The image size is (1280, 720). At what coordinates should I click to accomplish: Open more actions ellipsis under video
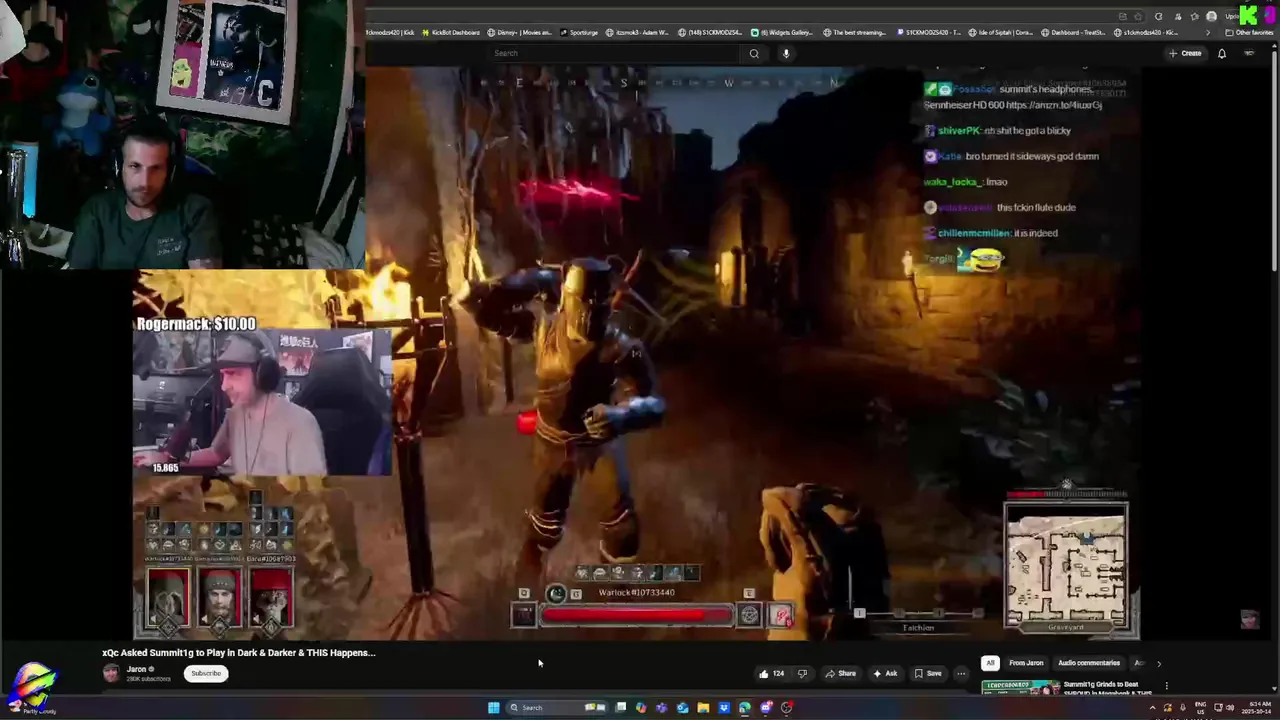(x=961, y=673)
